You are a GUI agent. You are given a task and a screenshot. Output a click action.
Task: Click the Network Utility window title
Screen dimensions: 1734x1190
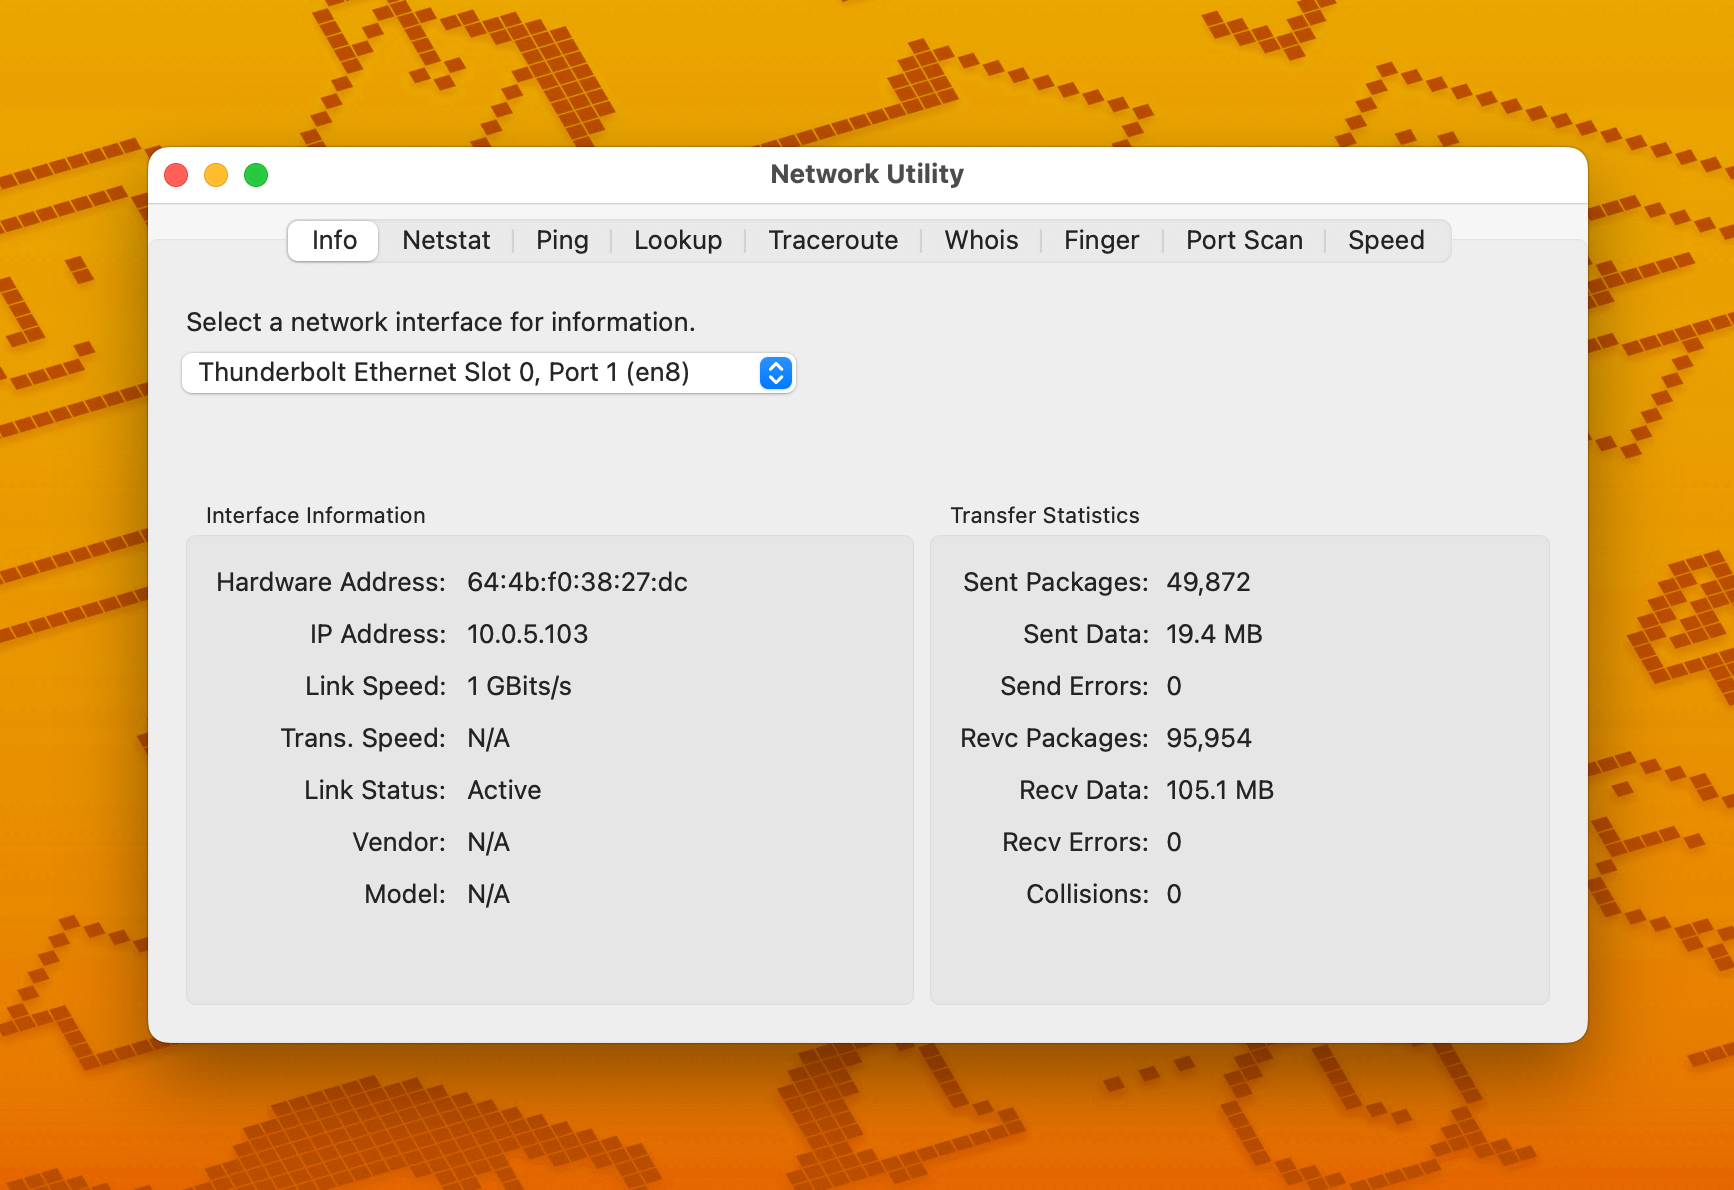click(867, 174)
